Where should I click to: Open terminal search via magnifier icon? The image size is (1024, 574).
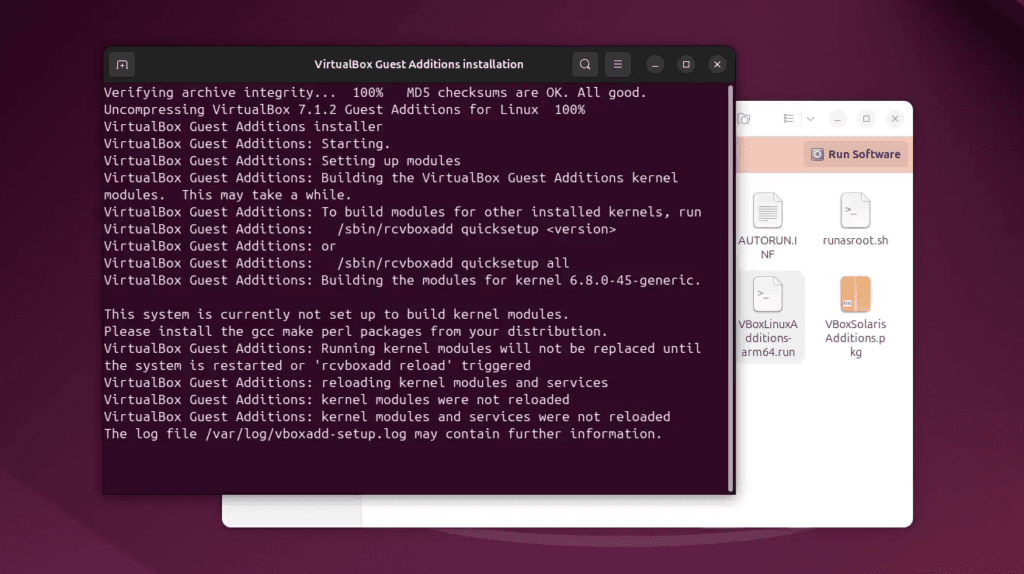585,65
